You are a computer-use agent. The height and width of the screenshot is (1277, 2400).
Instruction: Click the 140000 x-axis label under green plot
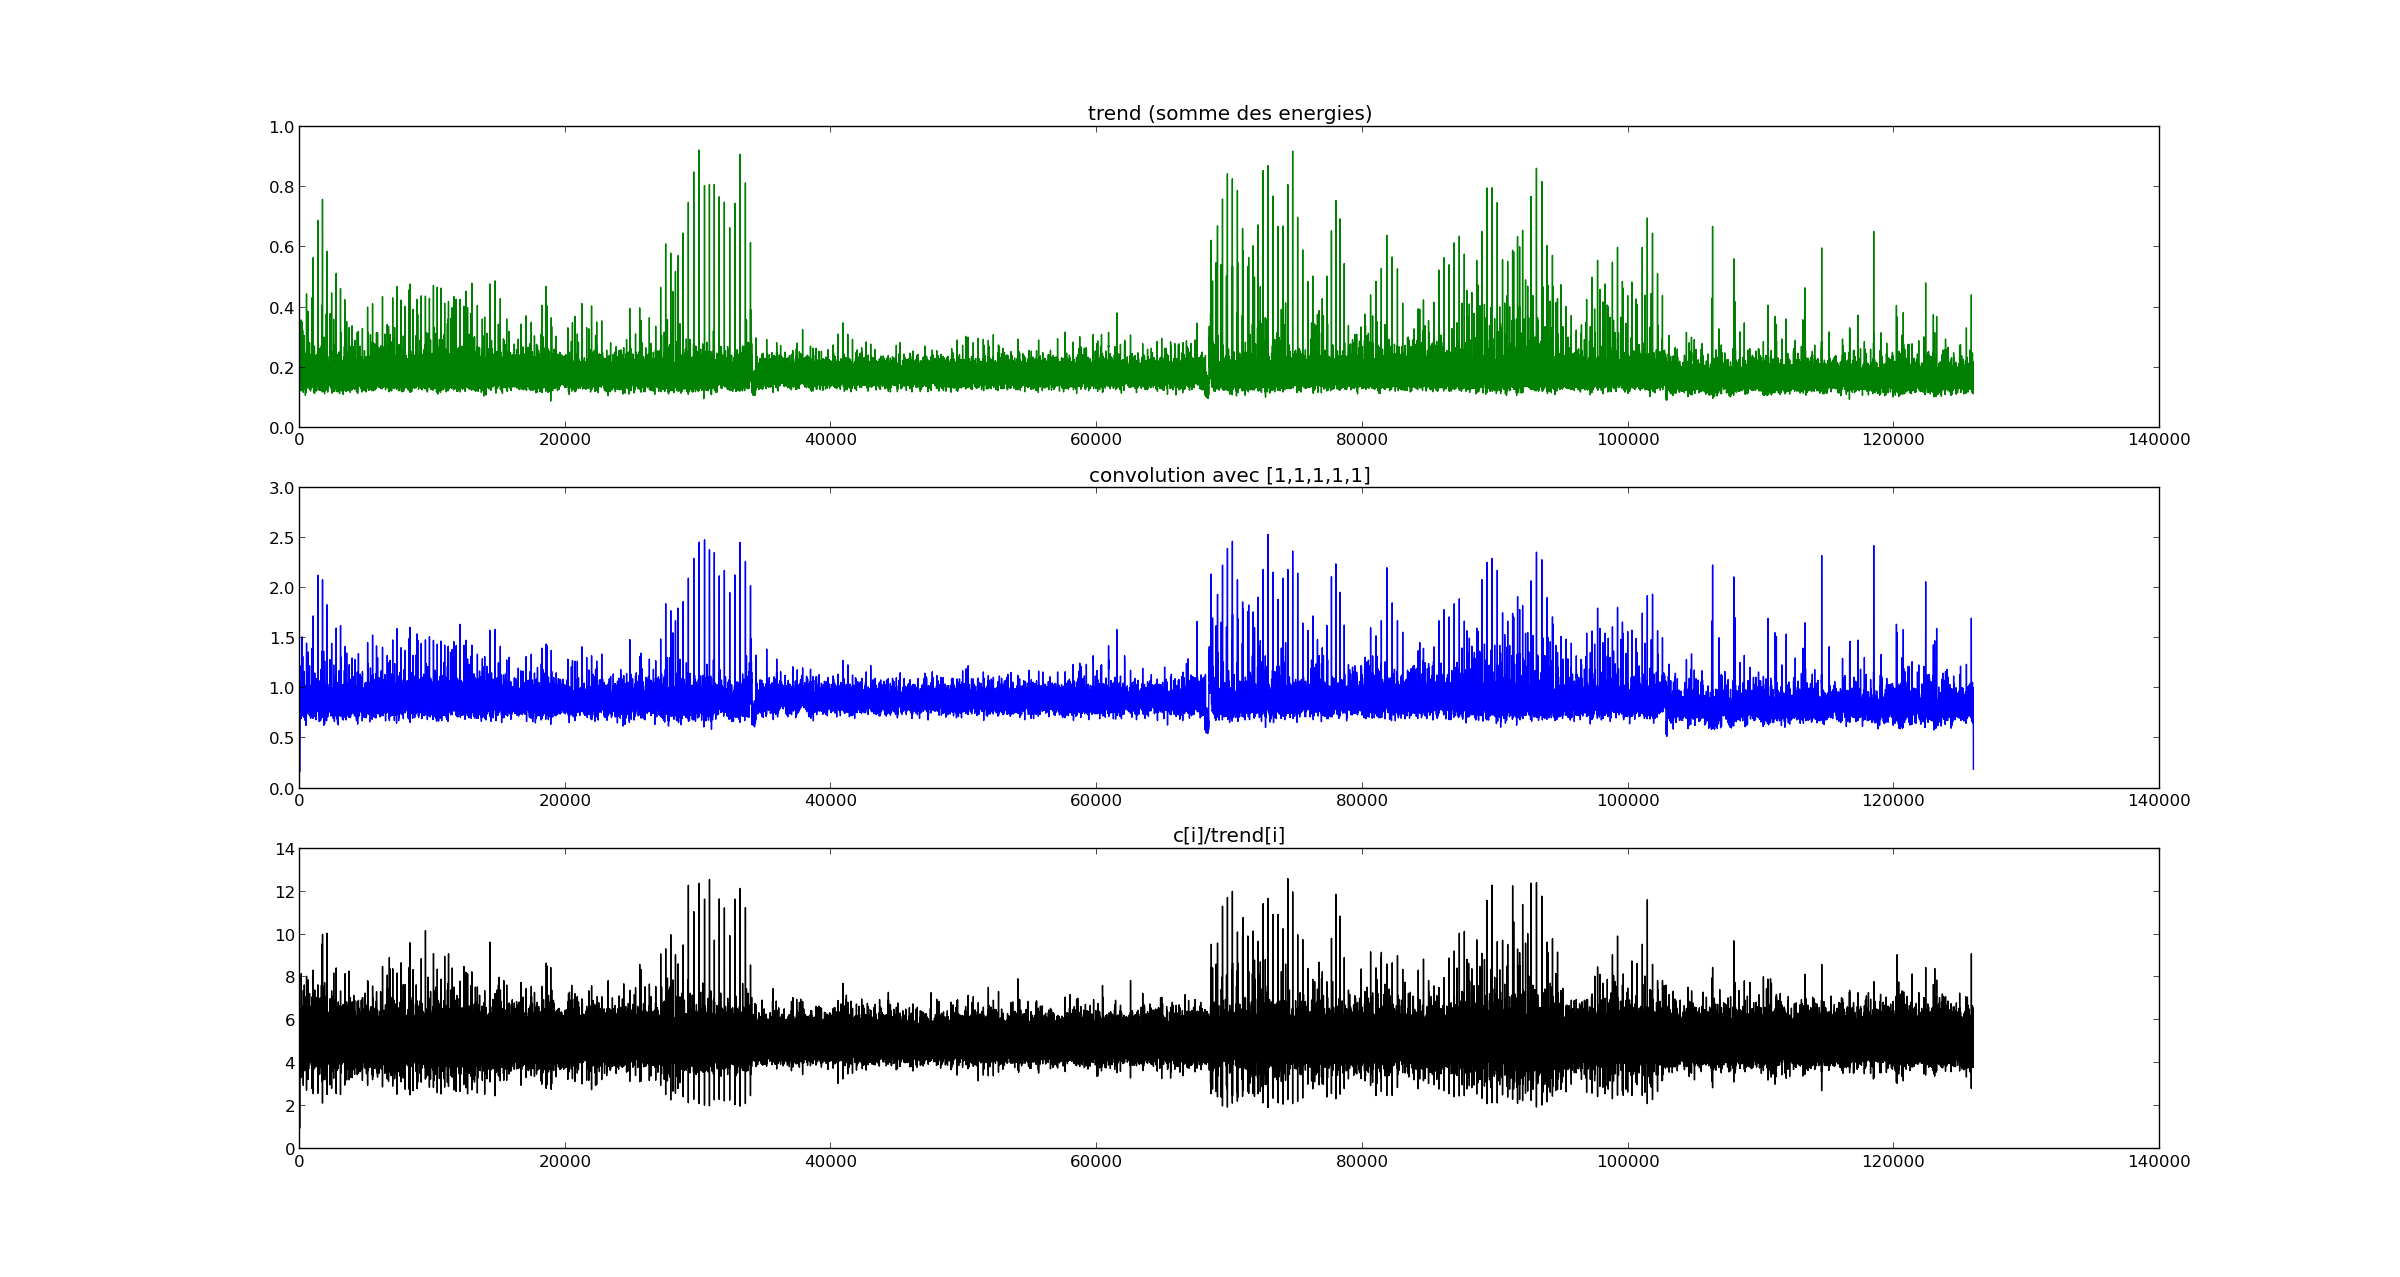coord(2158,440)
